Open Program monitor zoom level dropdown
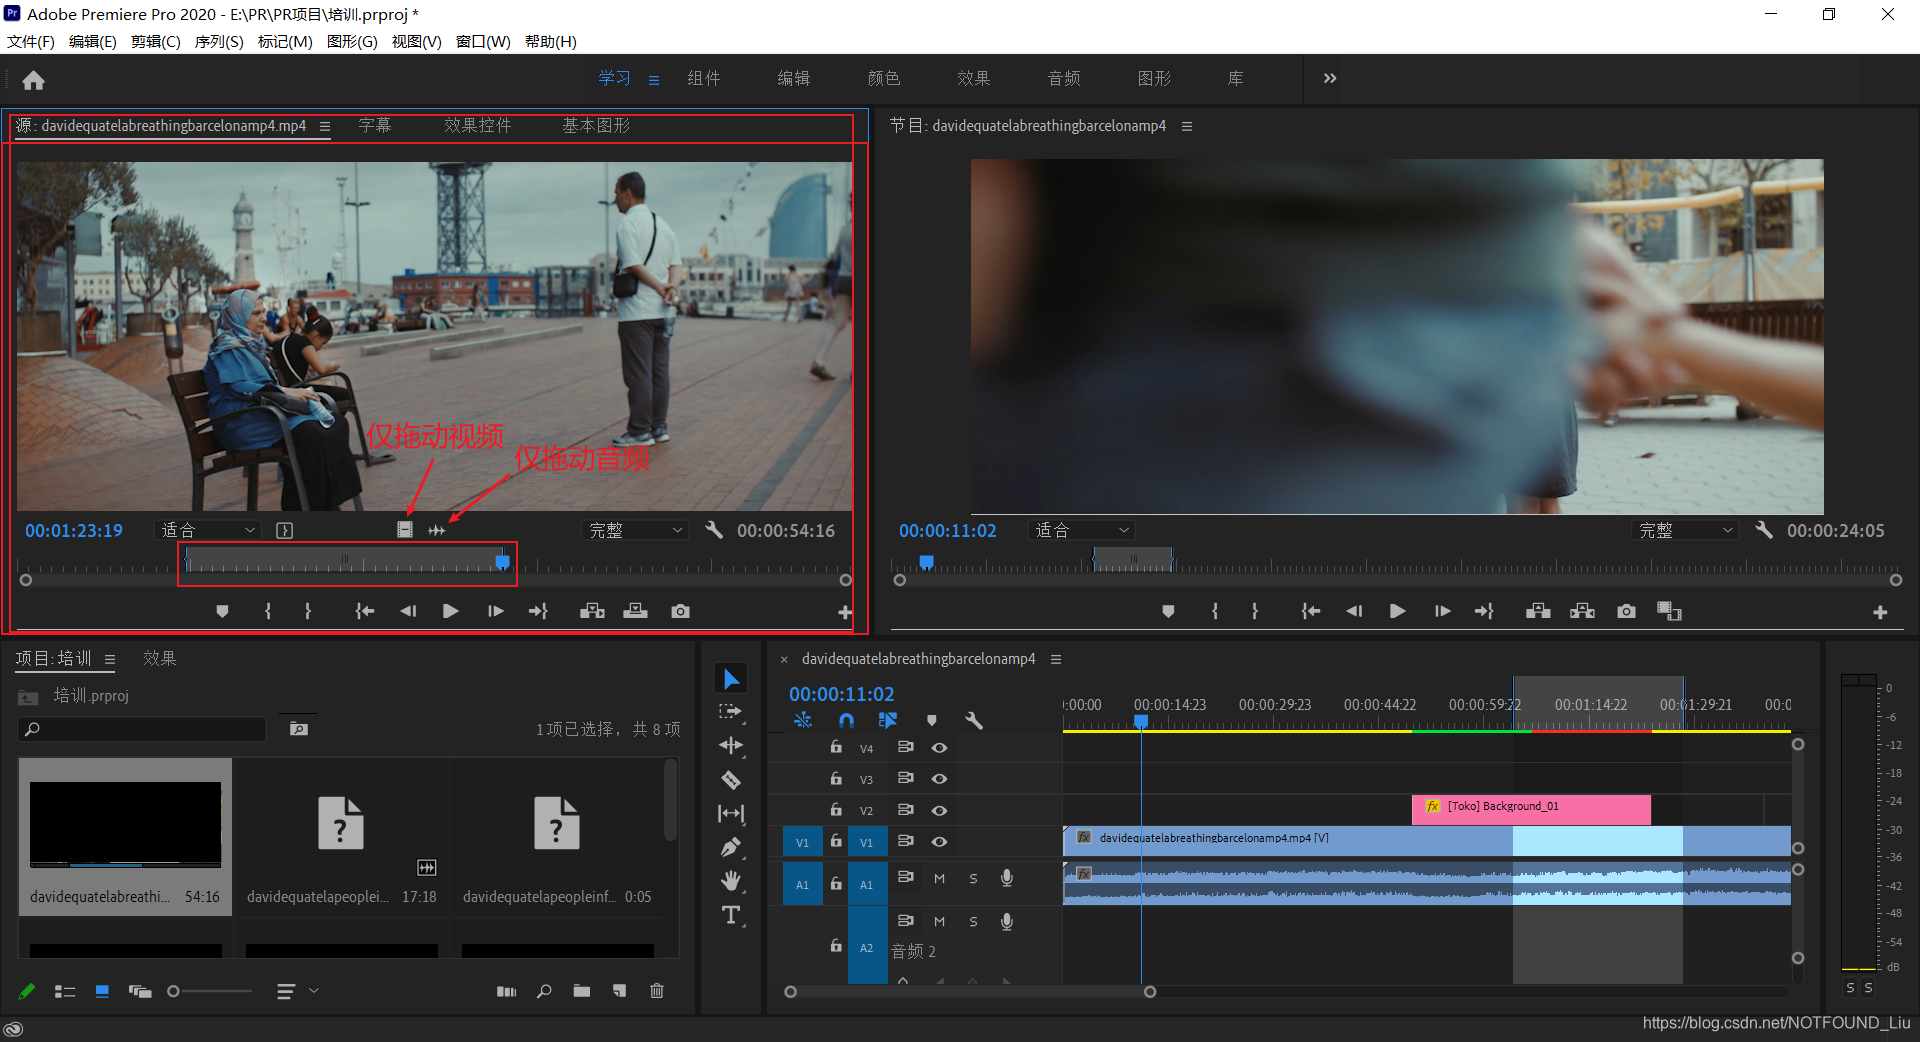Screen dimensions: 1920x1042 1082,530
